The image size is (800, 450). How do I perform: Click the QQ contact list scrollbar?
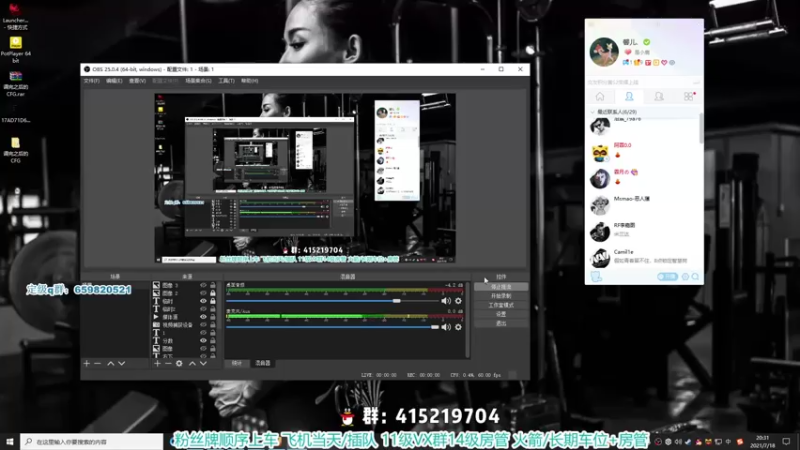pyautogui.click(x=701, y=130)
